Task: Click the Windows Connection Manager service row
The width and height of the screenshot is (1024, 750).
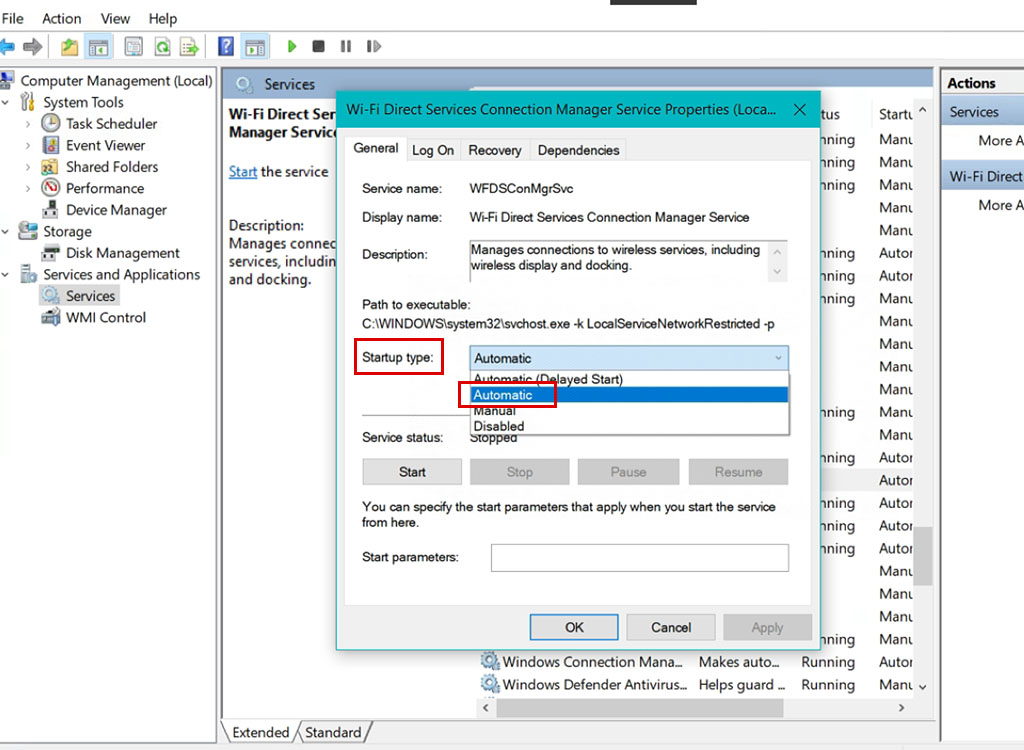Action: [x=695, y=662]
